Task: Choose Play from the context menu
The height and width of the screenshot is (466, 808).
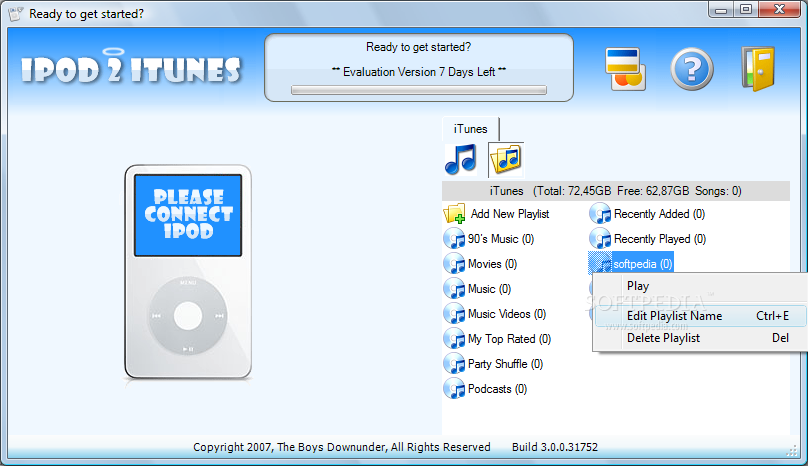Action: click(x=638, y=287)
